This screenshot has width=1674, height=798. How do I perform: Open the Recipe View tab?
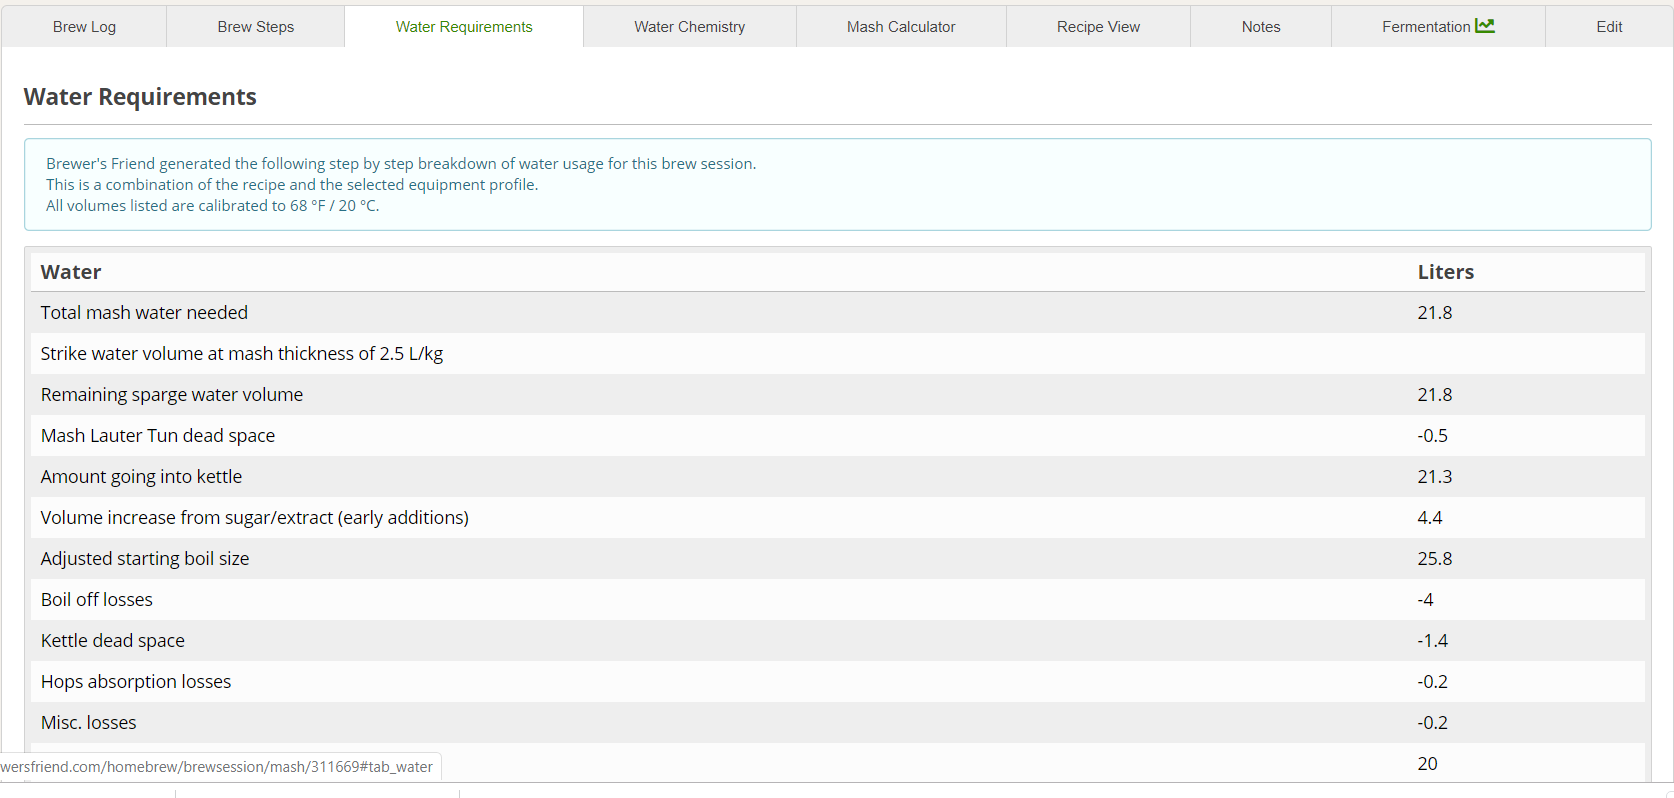1098,27
